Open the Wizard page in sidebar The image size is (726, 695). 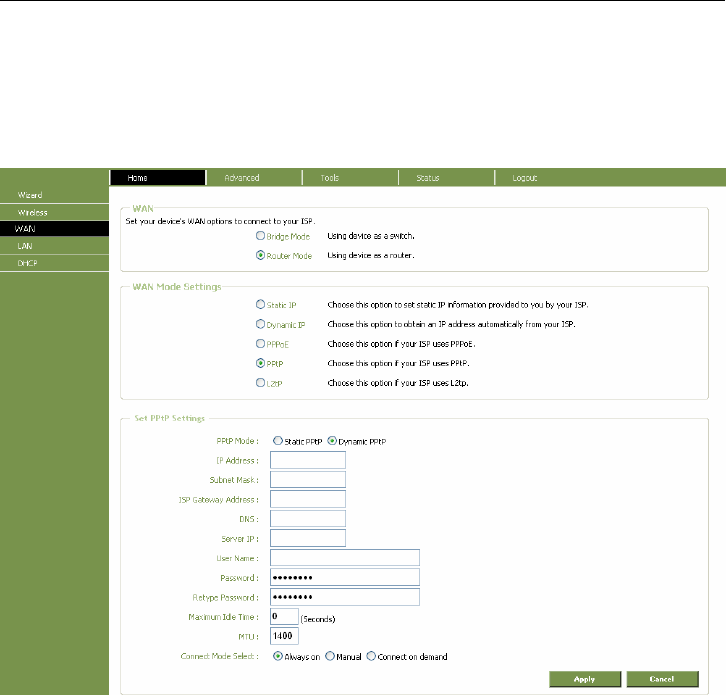coord(29,194)
